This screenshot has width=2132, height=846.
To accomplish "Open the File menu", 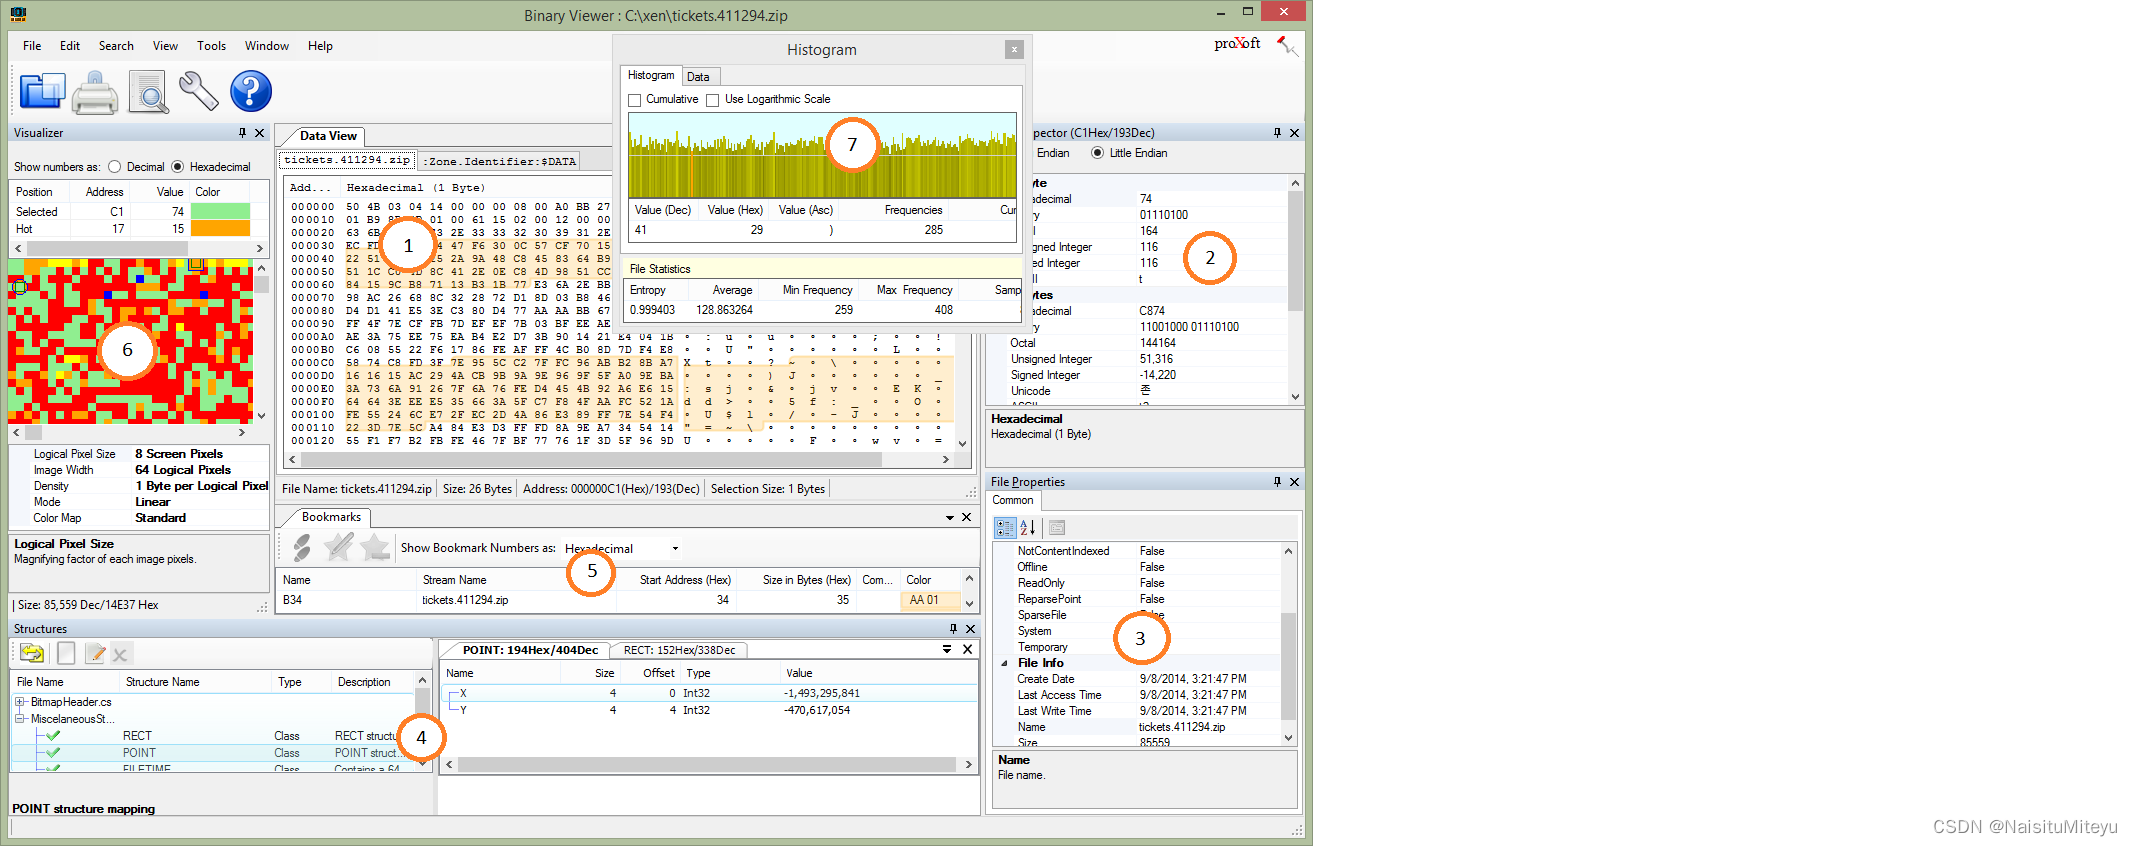I will 32,46.
